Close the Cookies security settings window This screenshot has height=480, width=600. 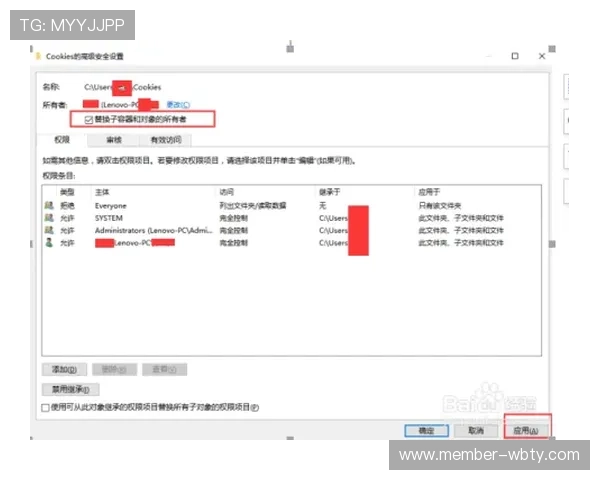[x=542, y=56]
